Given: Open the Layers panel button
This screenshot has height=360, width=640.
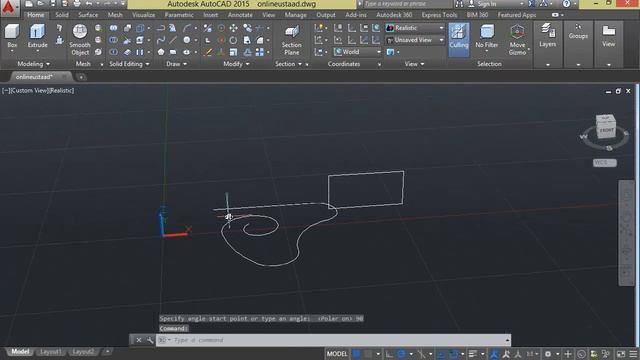Looking at the screenshot, I should 547,36.
